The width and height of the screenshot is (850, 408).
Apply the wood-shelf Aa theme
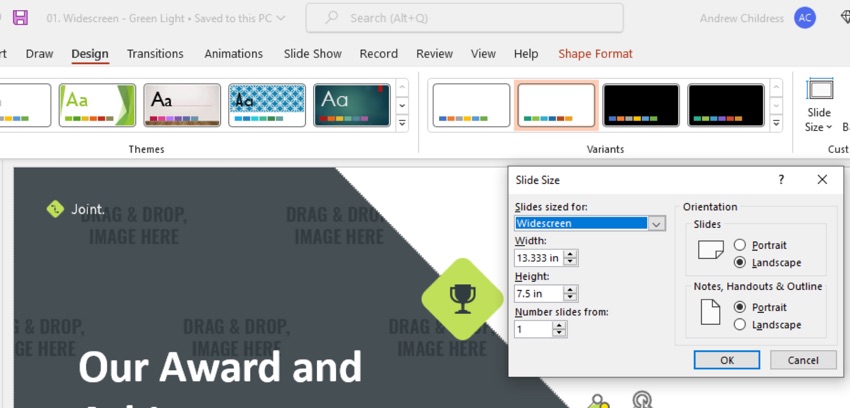coord(182,105)
